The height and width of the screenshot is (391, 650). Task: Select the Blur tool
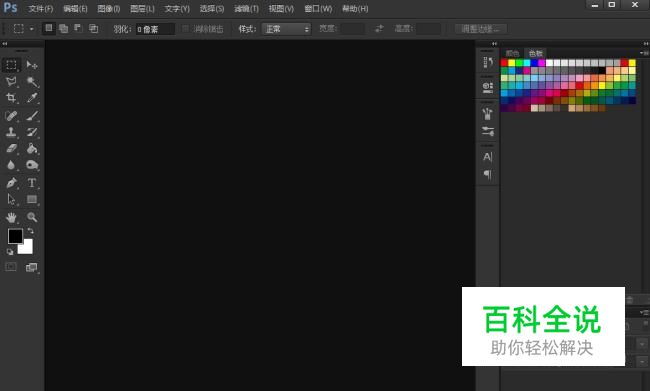click(11, 165)
